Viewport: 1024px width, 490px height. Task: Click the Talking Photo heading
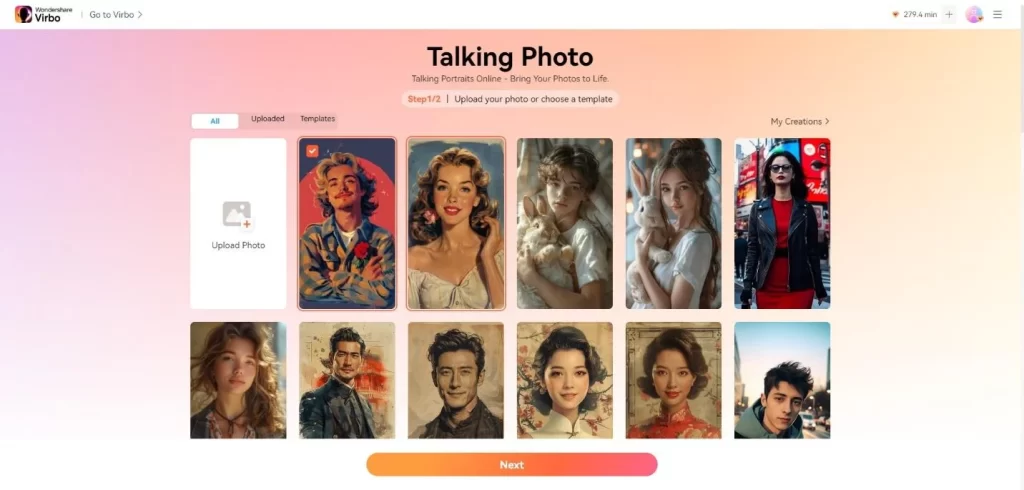click(x=510, y=57)
